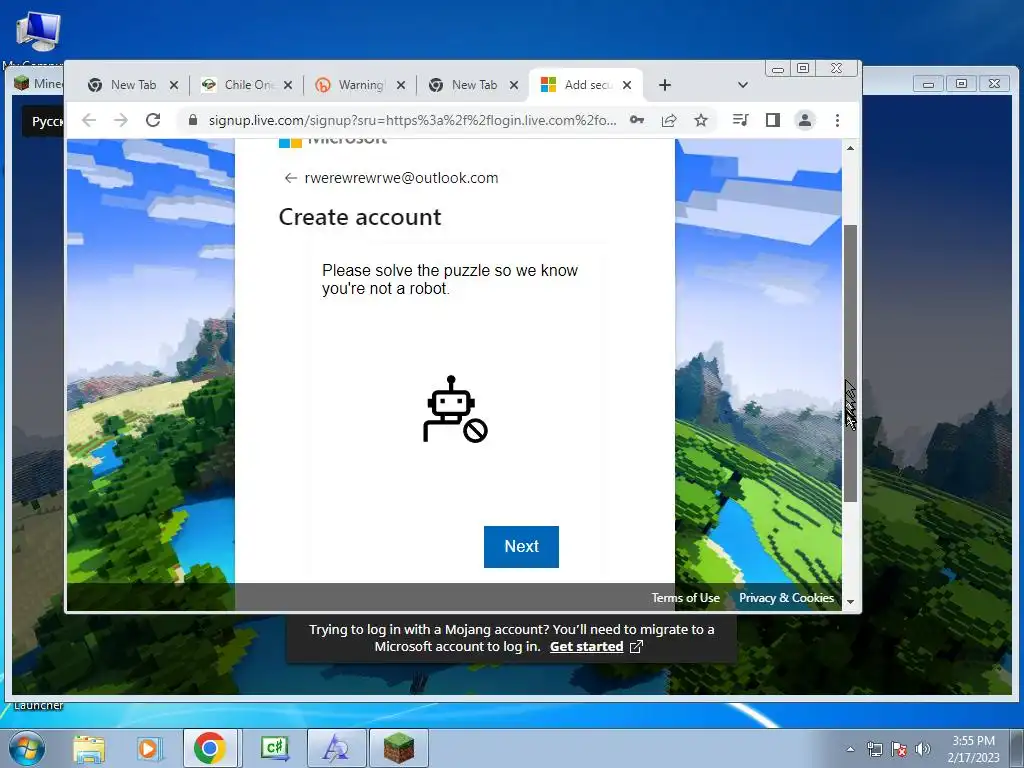Click the Action Center flag icon

(899, 749)
